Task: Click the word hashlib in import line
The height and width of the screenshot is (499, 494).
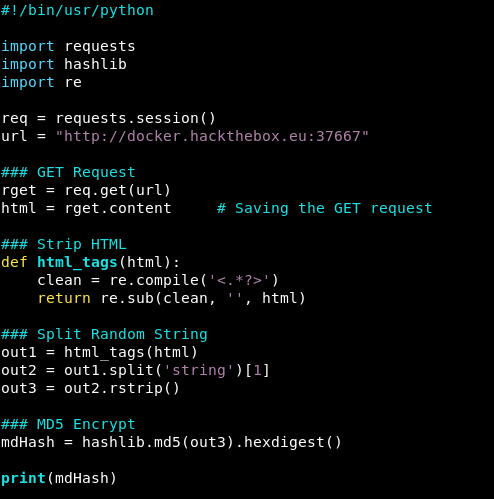Action: [95, 64]
